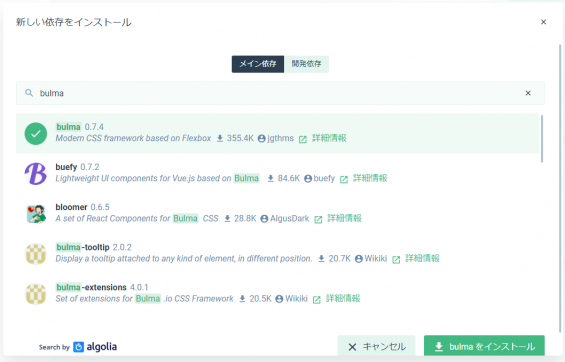Focus the bulma search input field
Screen dimensions: 565x362
pyautogui.click(x=280, y=93)
